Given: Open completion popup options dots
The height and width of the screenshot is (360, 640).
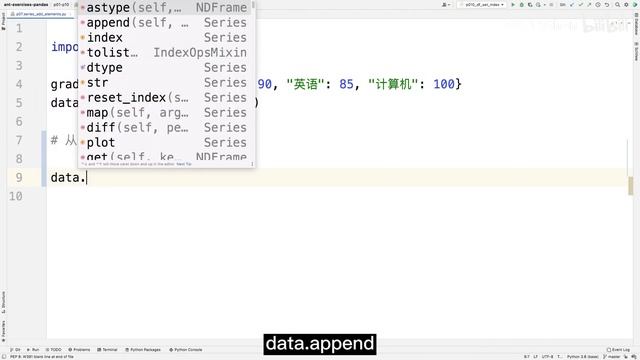Looking at the screenshot, I should pos(252,164).
